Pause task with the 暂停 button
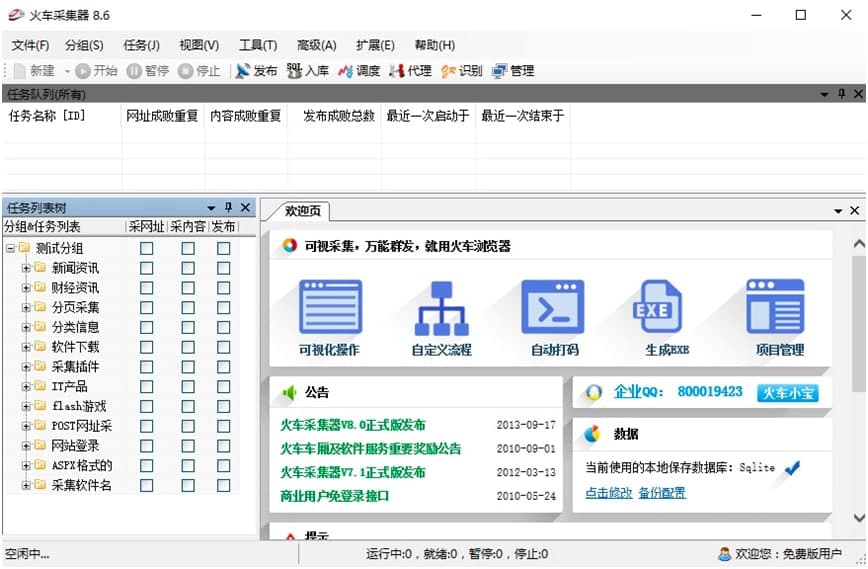868x569 pixels. click(x=148, y=71)
